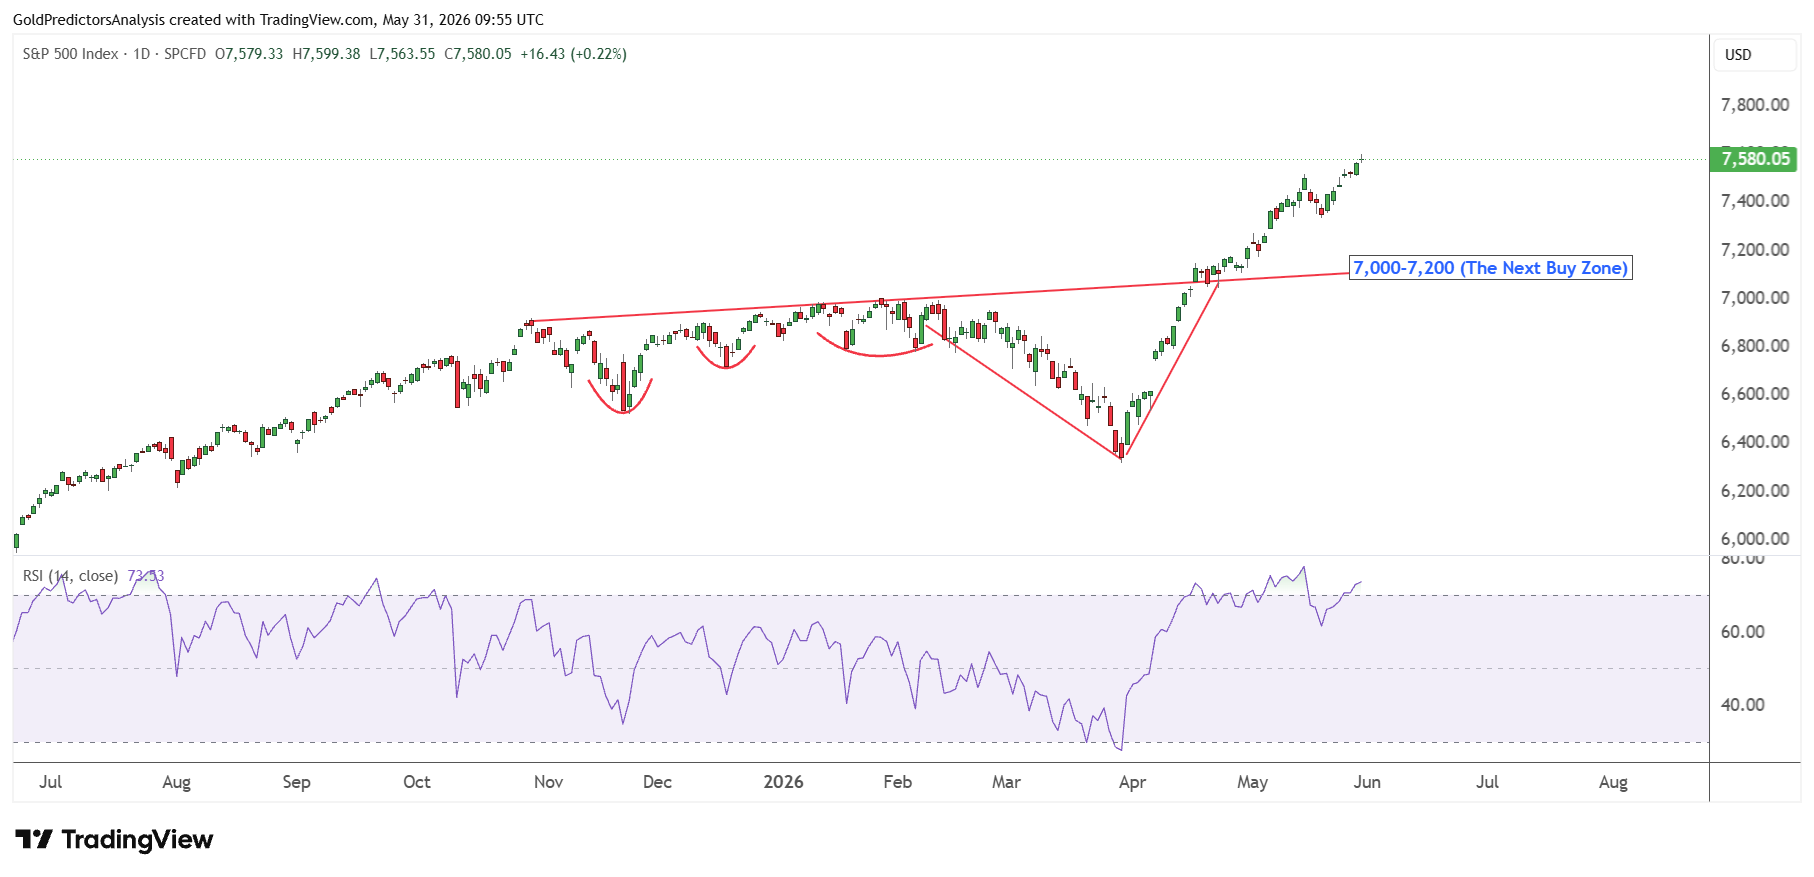Viewport: 1814px width, 877px height.
Task: Click the 7,800.00 price axis label
Action: 1755,105
